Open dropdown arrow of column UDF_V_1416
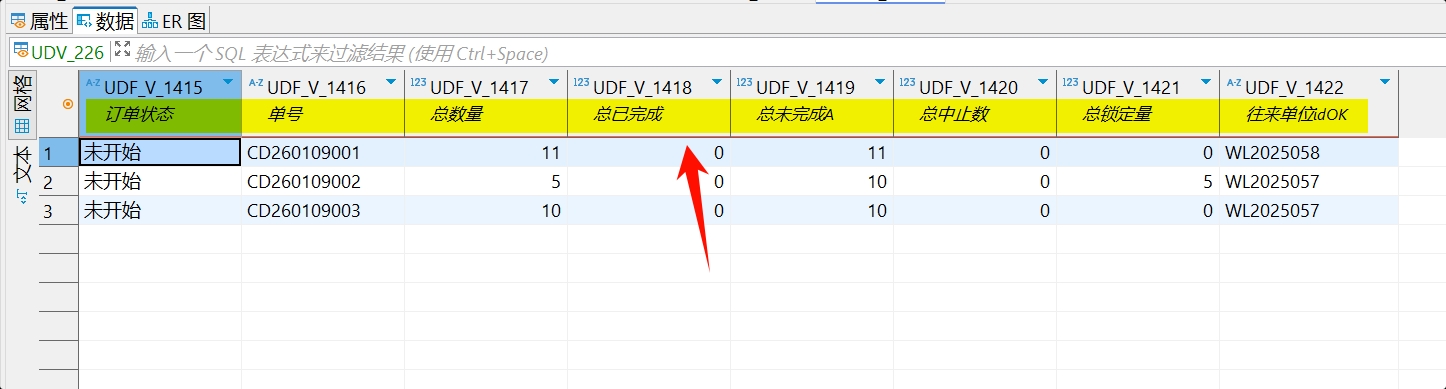The image size is (1446, 389). pos(392,83)
